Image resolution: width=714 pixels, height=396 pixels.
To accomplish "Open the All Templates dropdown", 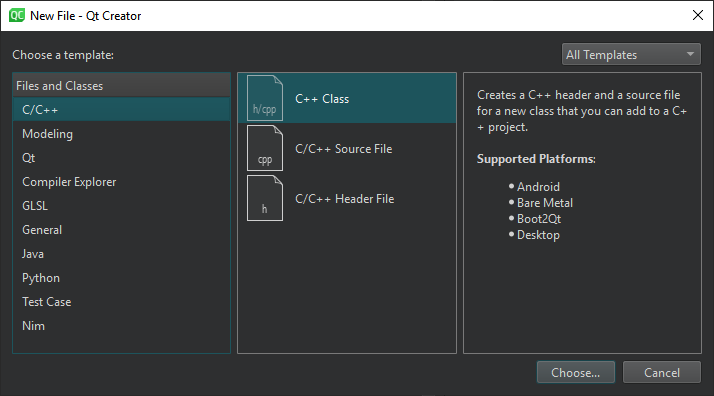I will pos(631,55).
